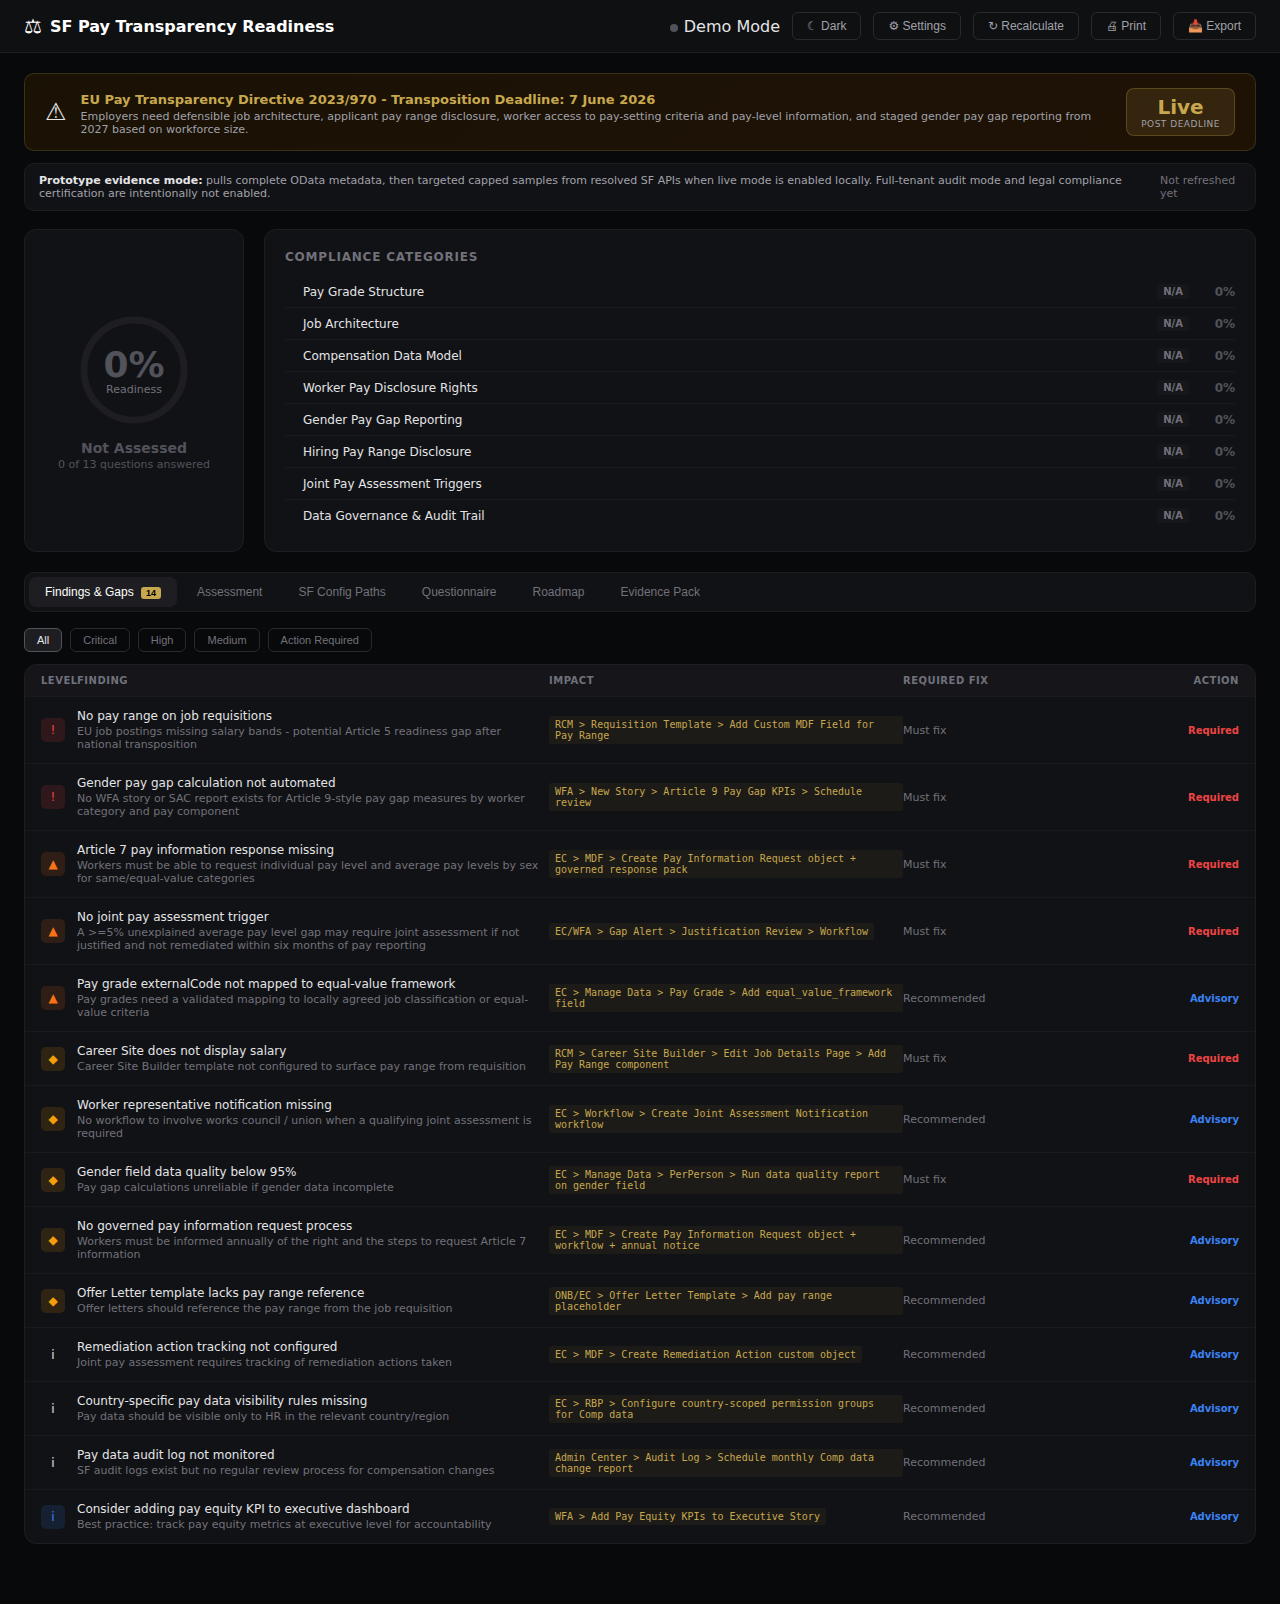This screenshot has height=1604, width=1280.
Task: Select the severity icon for Gender pay gap calculation not automated
Action: coord(53,797)
